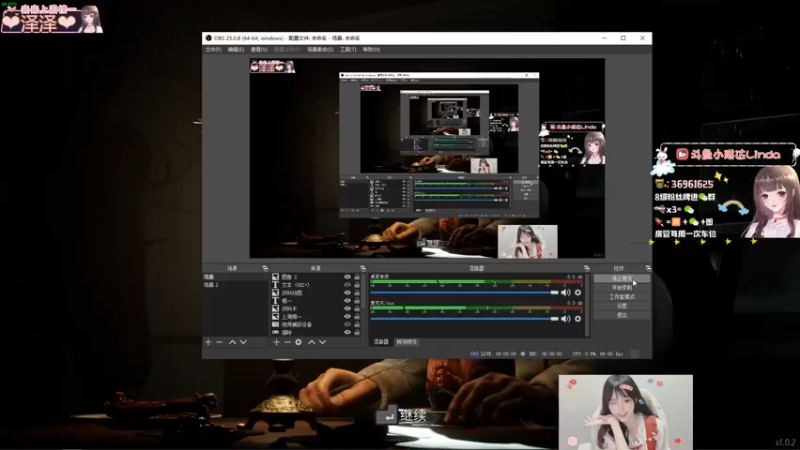Click the OBS preview canvas
The width and height of the screenshot is (800, 450).
pos(427,158)
